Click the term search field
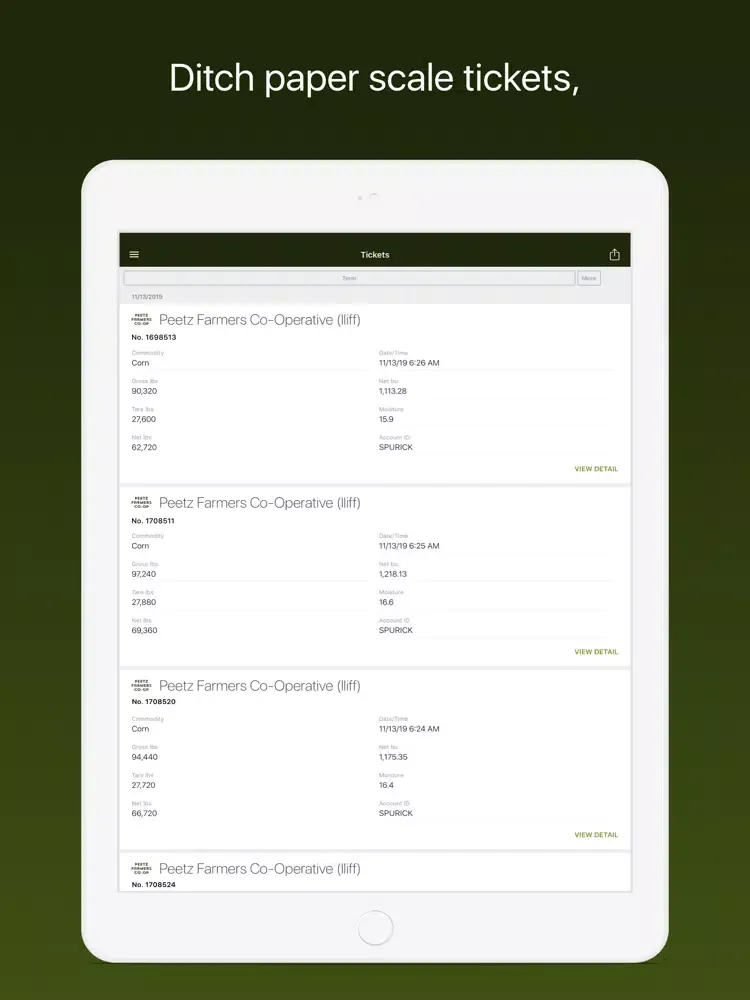 tap(349, 278)
